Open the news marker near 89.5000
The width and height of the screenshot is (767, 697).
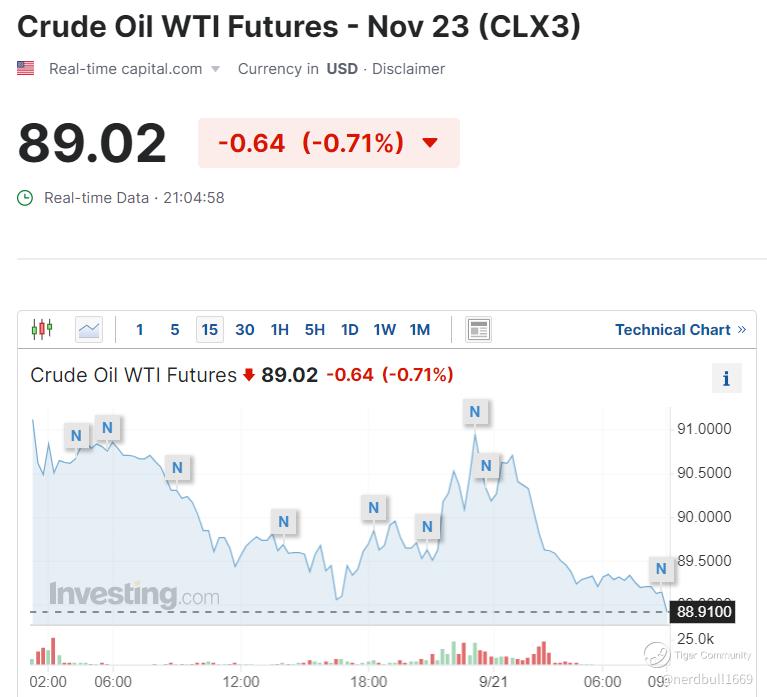point(661,568)
